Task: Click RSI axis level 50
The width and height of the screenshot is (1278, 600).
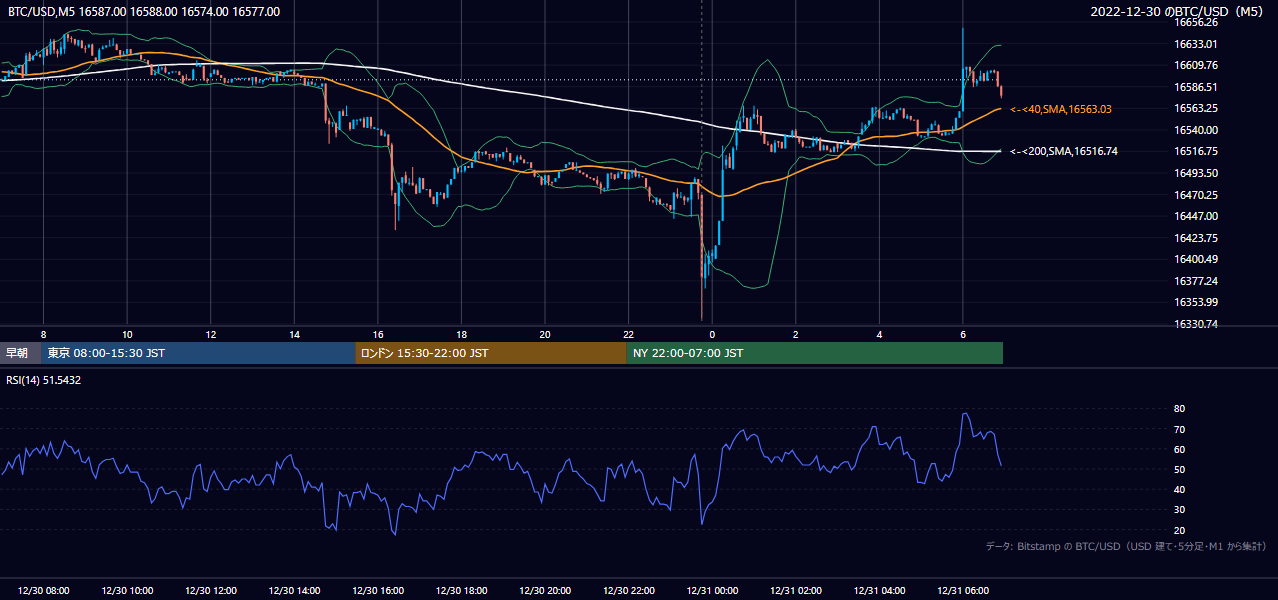Action: (1180, 469)
